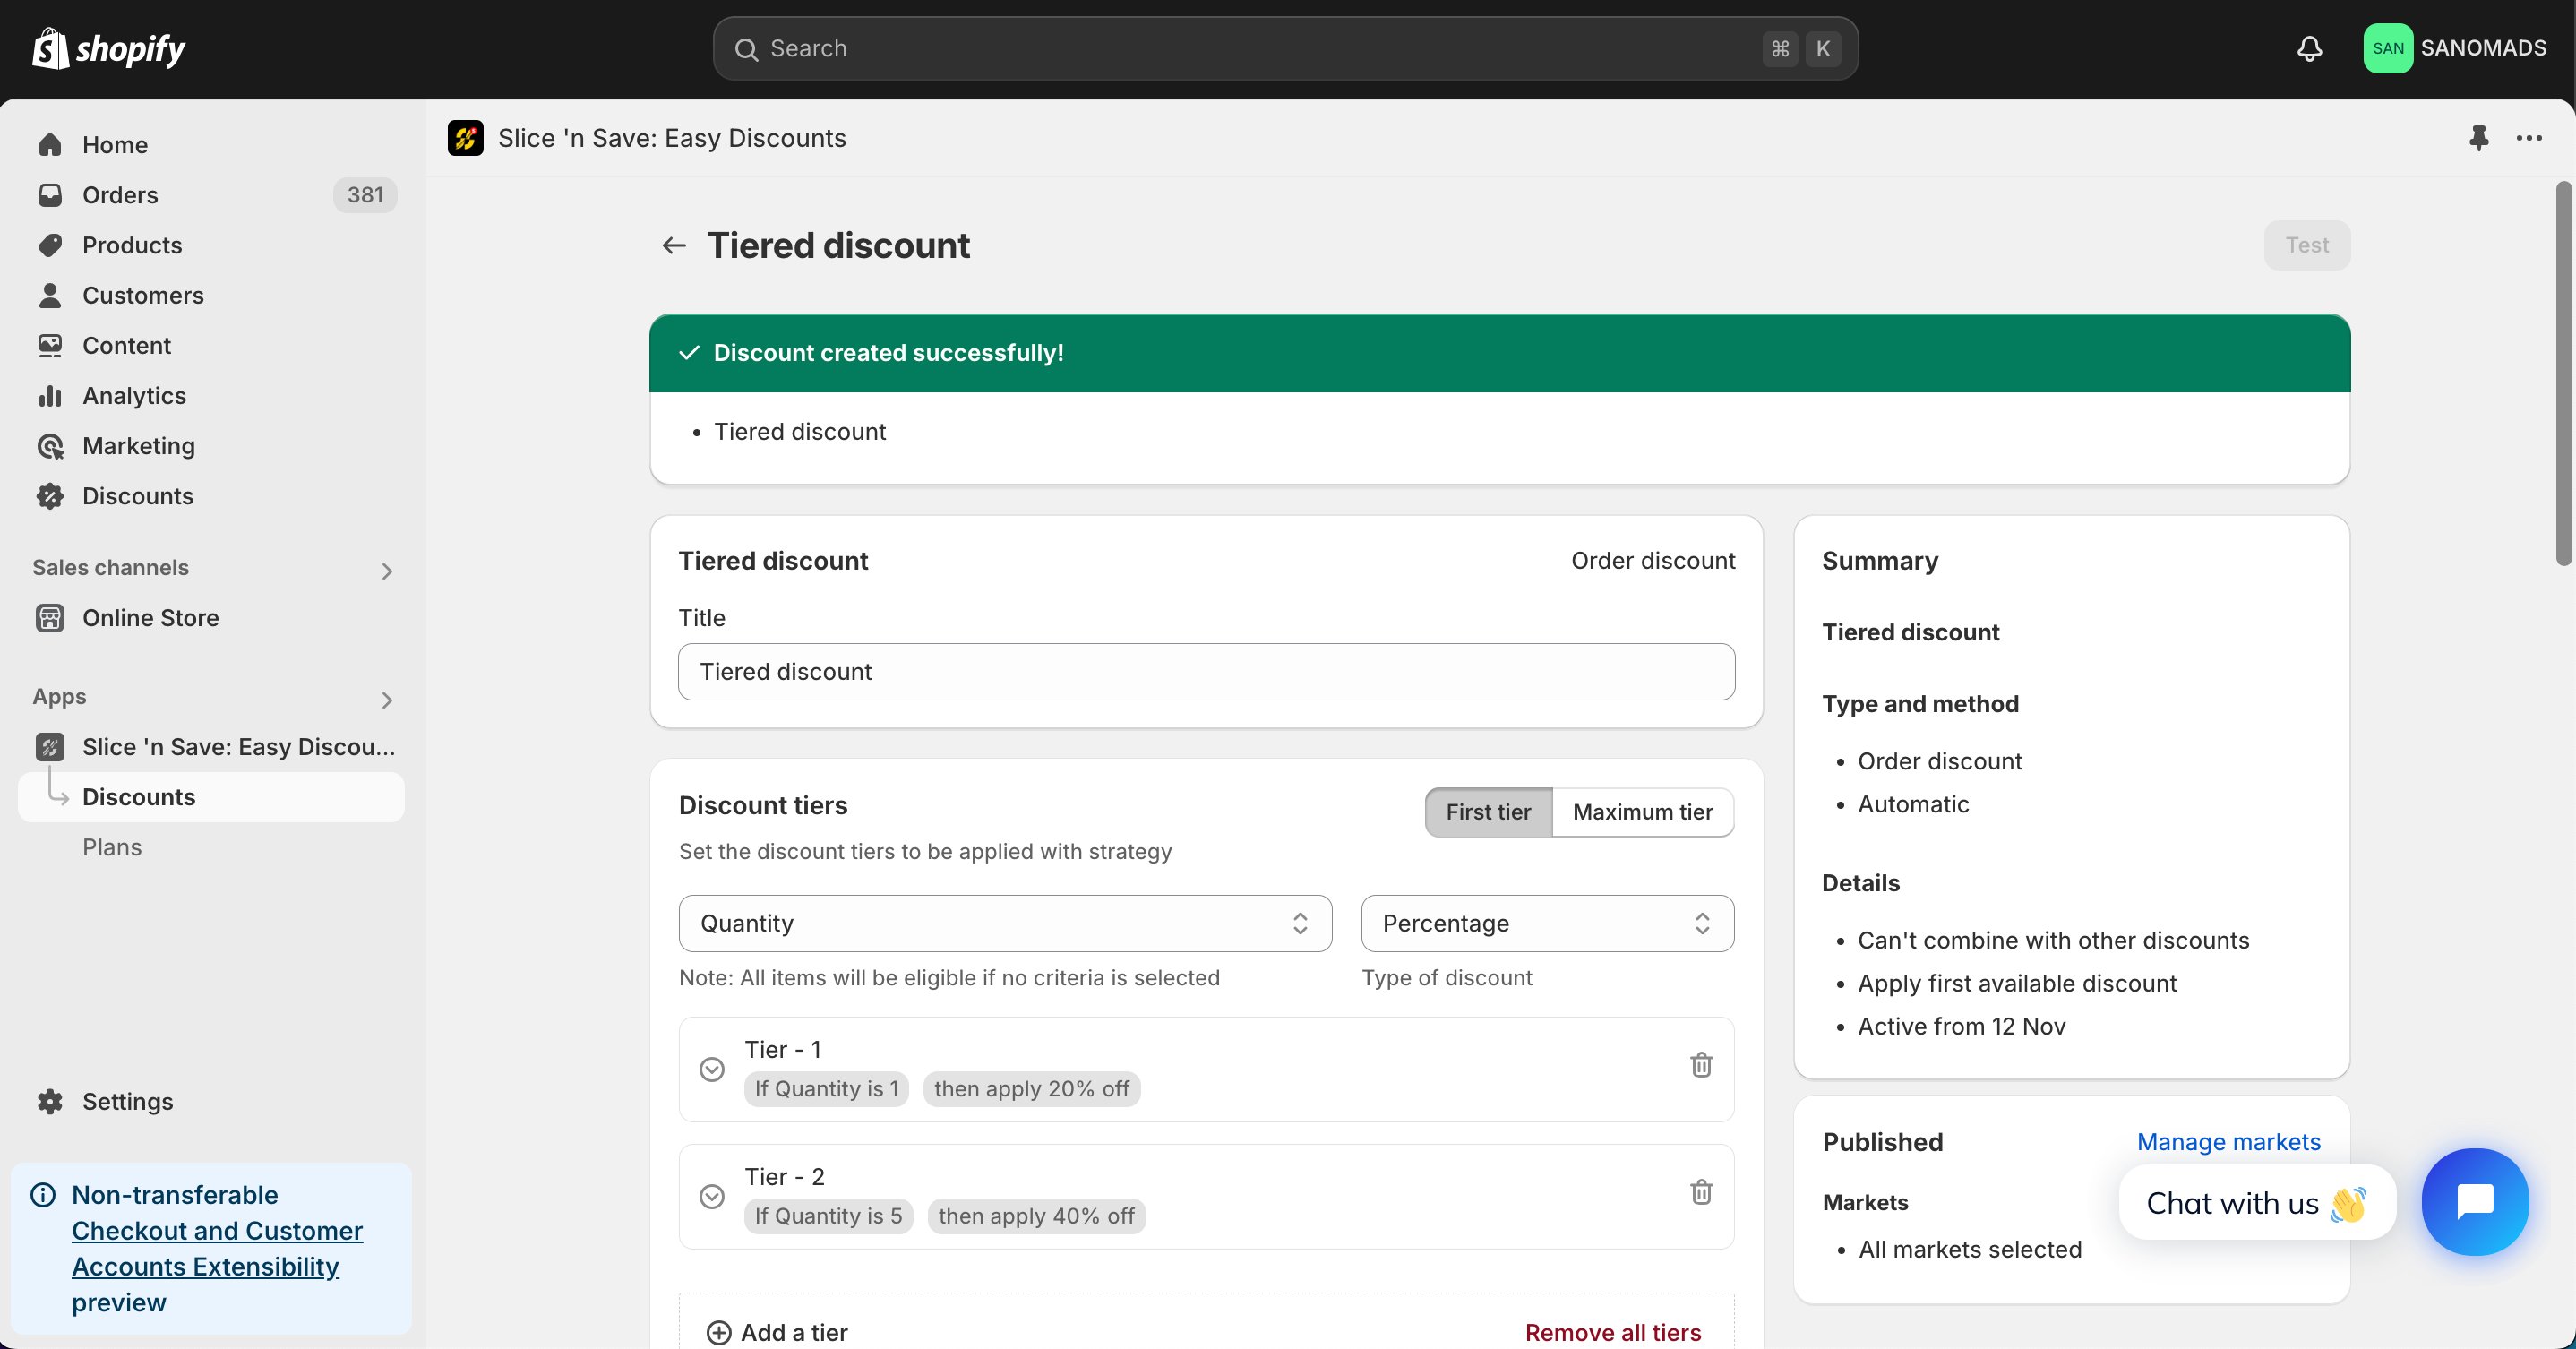Click the 'Order discount' label in title card

pos(1653,561)
